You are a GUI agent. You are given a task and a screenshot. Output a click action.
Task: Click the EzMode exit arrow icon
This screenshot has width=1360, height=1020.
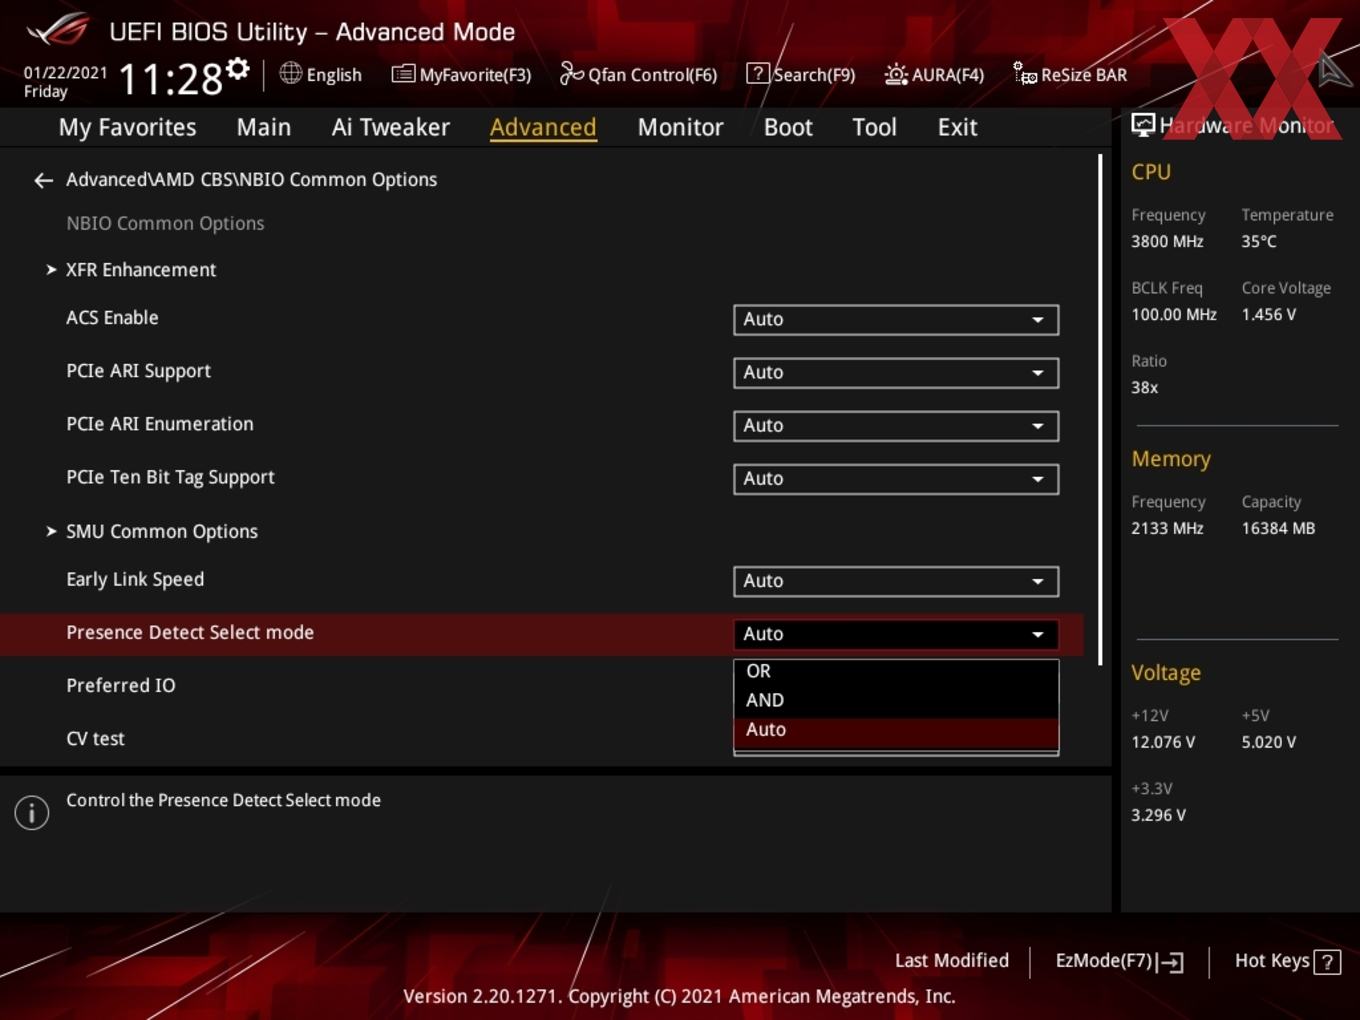(1170, 962)
